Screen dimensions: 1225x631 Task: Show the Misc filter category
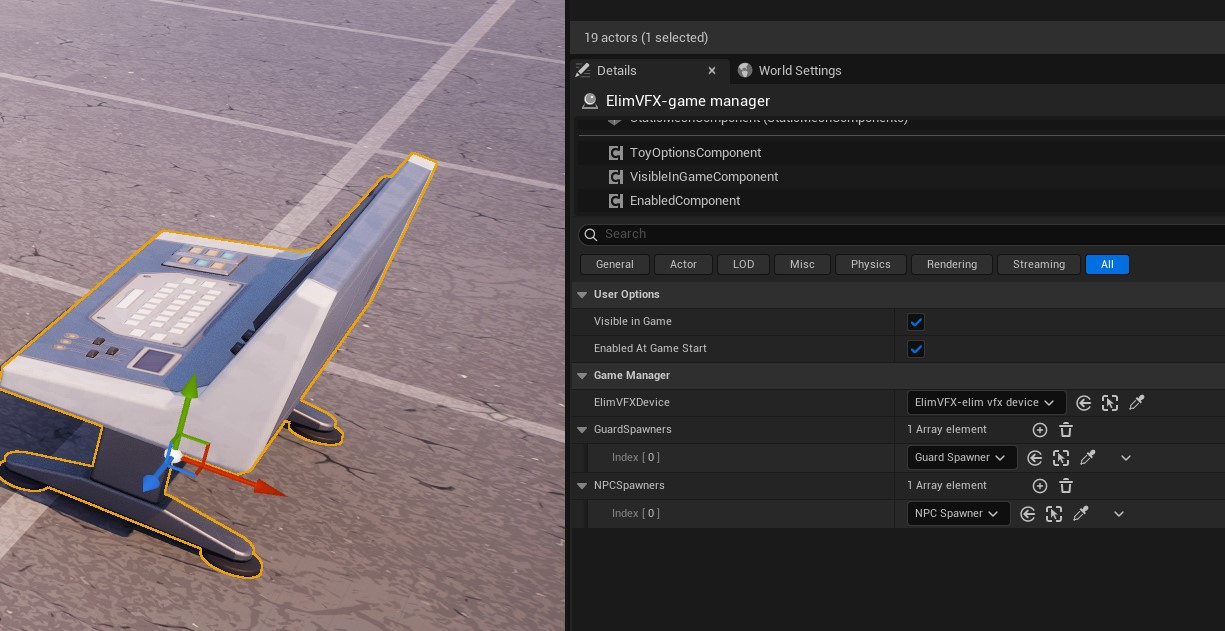tap(802, 264)
